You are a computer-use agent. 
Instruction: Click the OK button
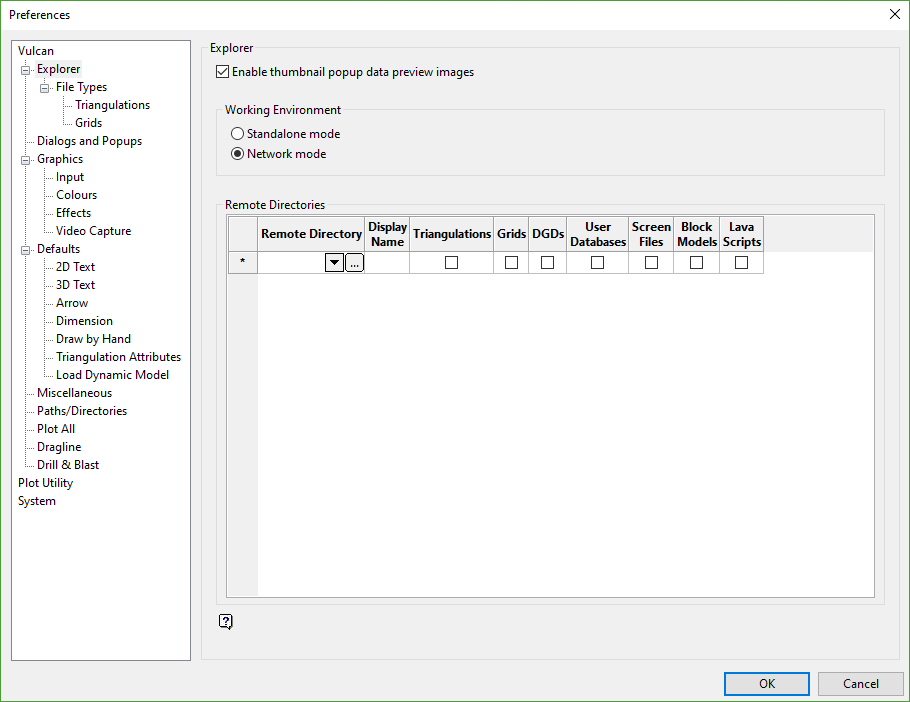767,683
